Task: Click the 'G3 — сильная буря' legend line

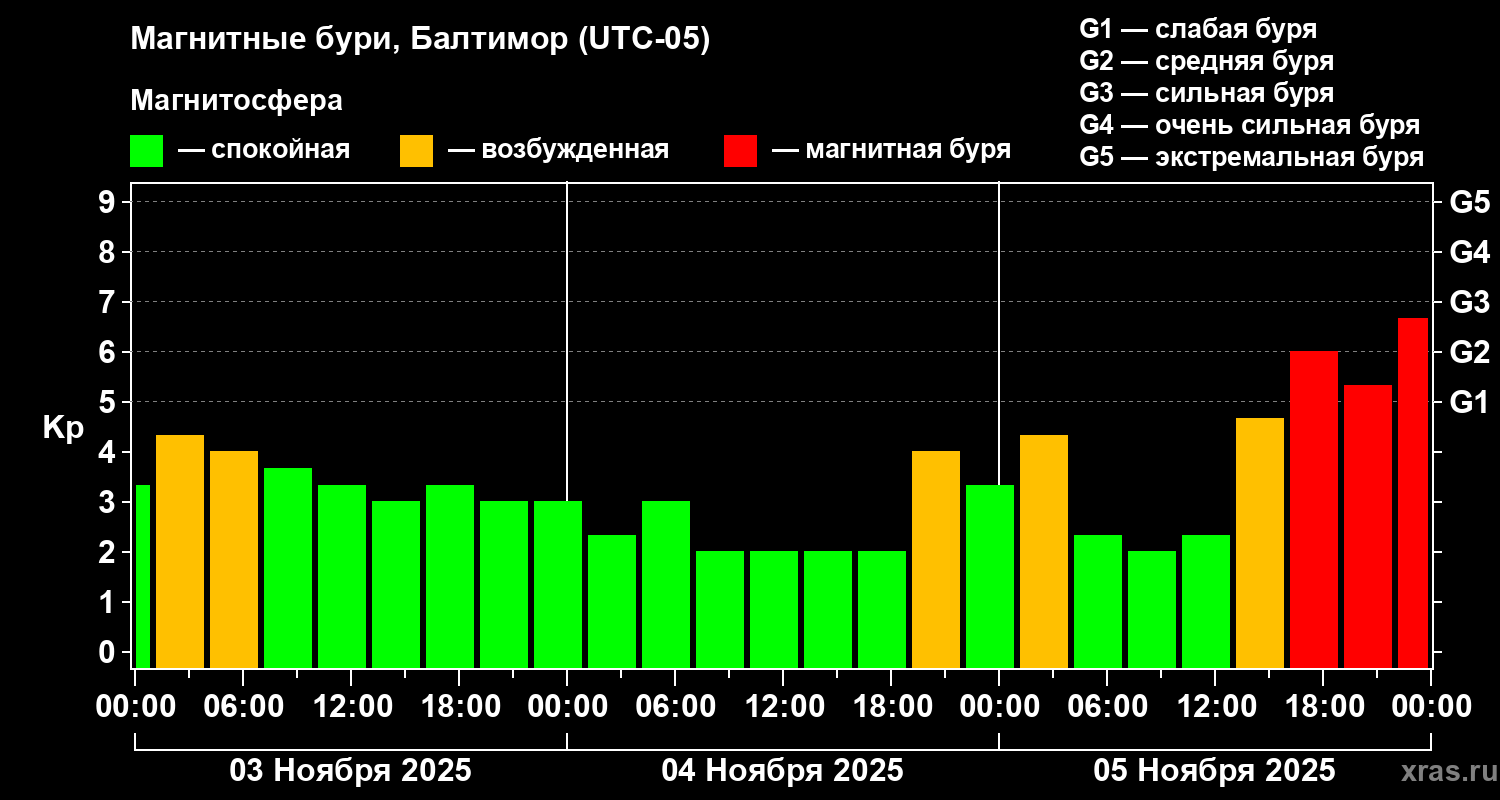Action: (1207, 93)
